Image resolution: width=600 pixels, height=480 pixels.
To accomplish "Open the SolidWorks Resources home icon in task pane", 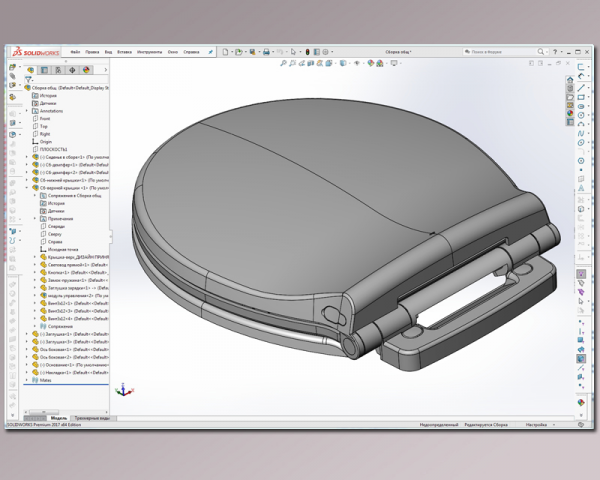I will [x=570, y=80].
